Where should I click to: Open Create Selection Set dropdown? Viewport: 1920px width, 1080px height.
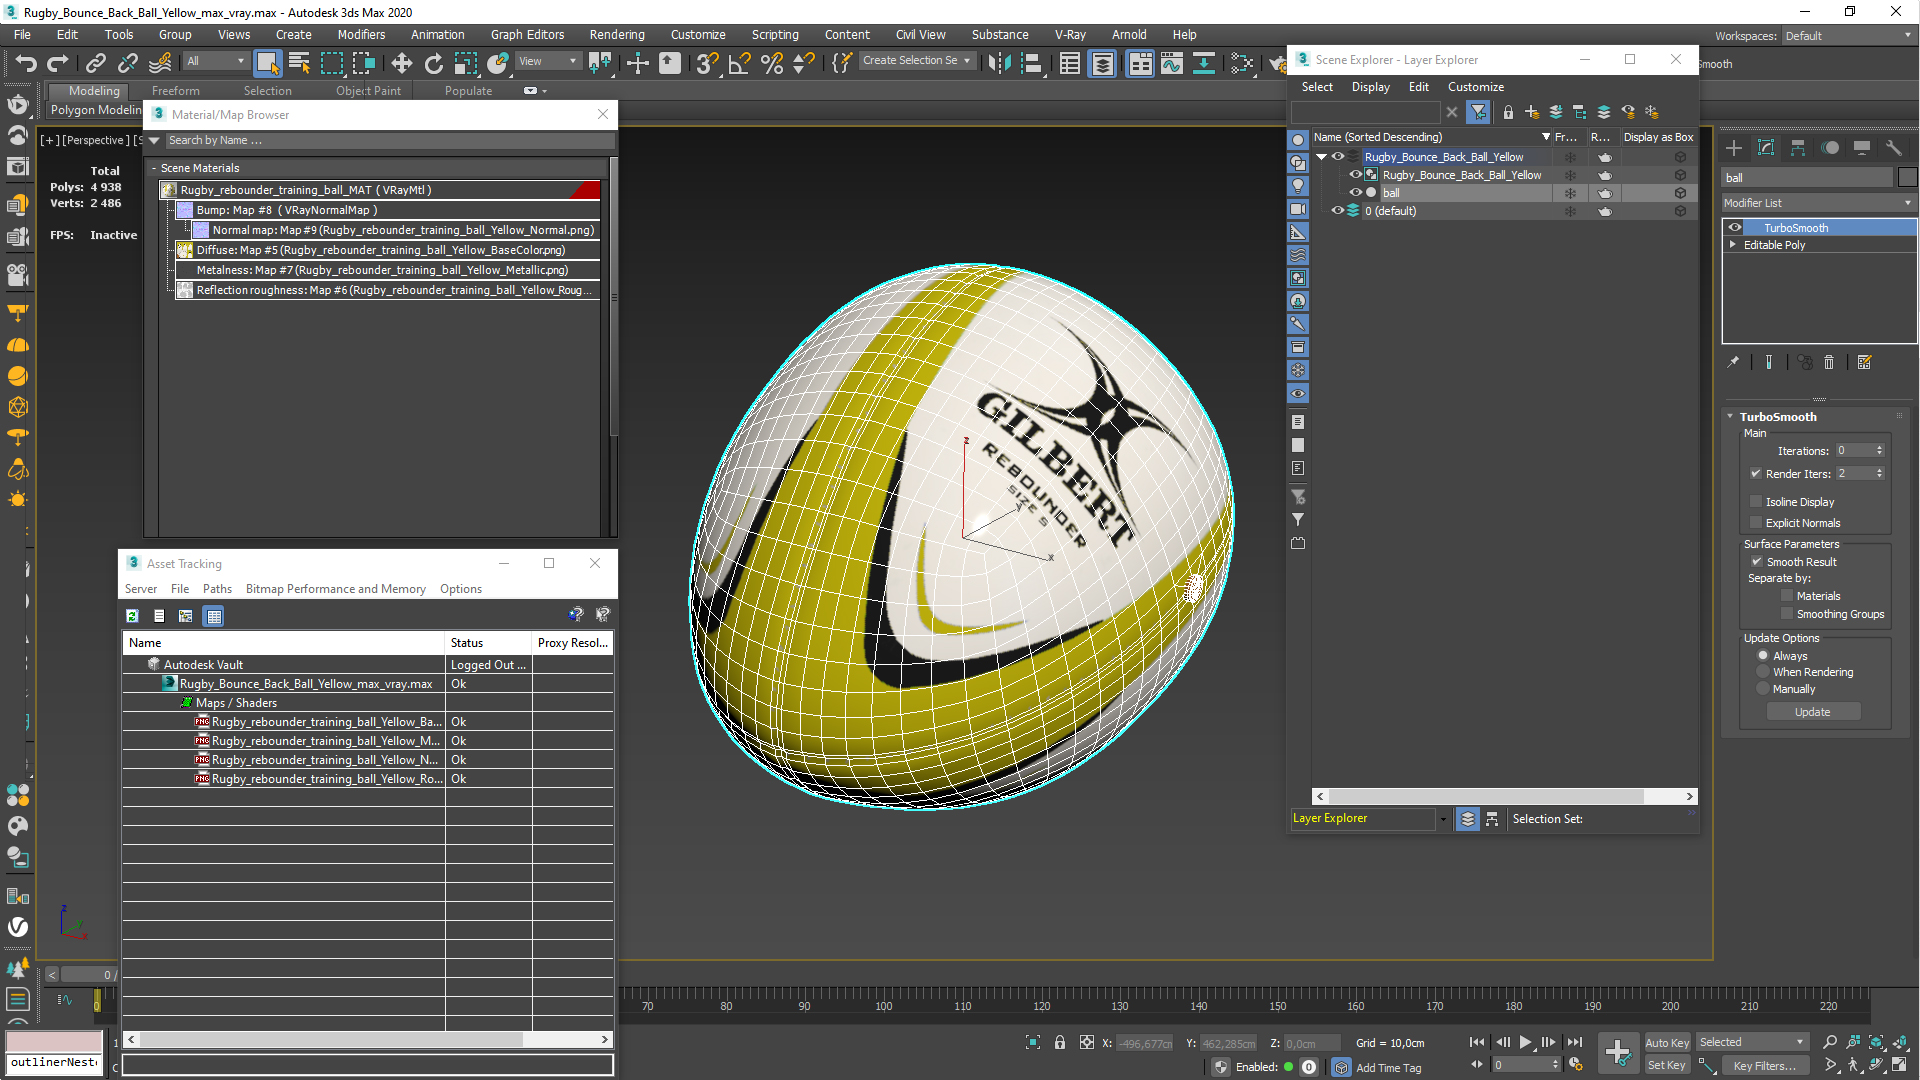(x=916, y=61)
